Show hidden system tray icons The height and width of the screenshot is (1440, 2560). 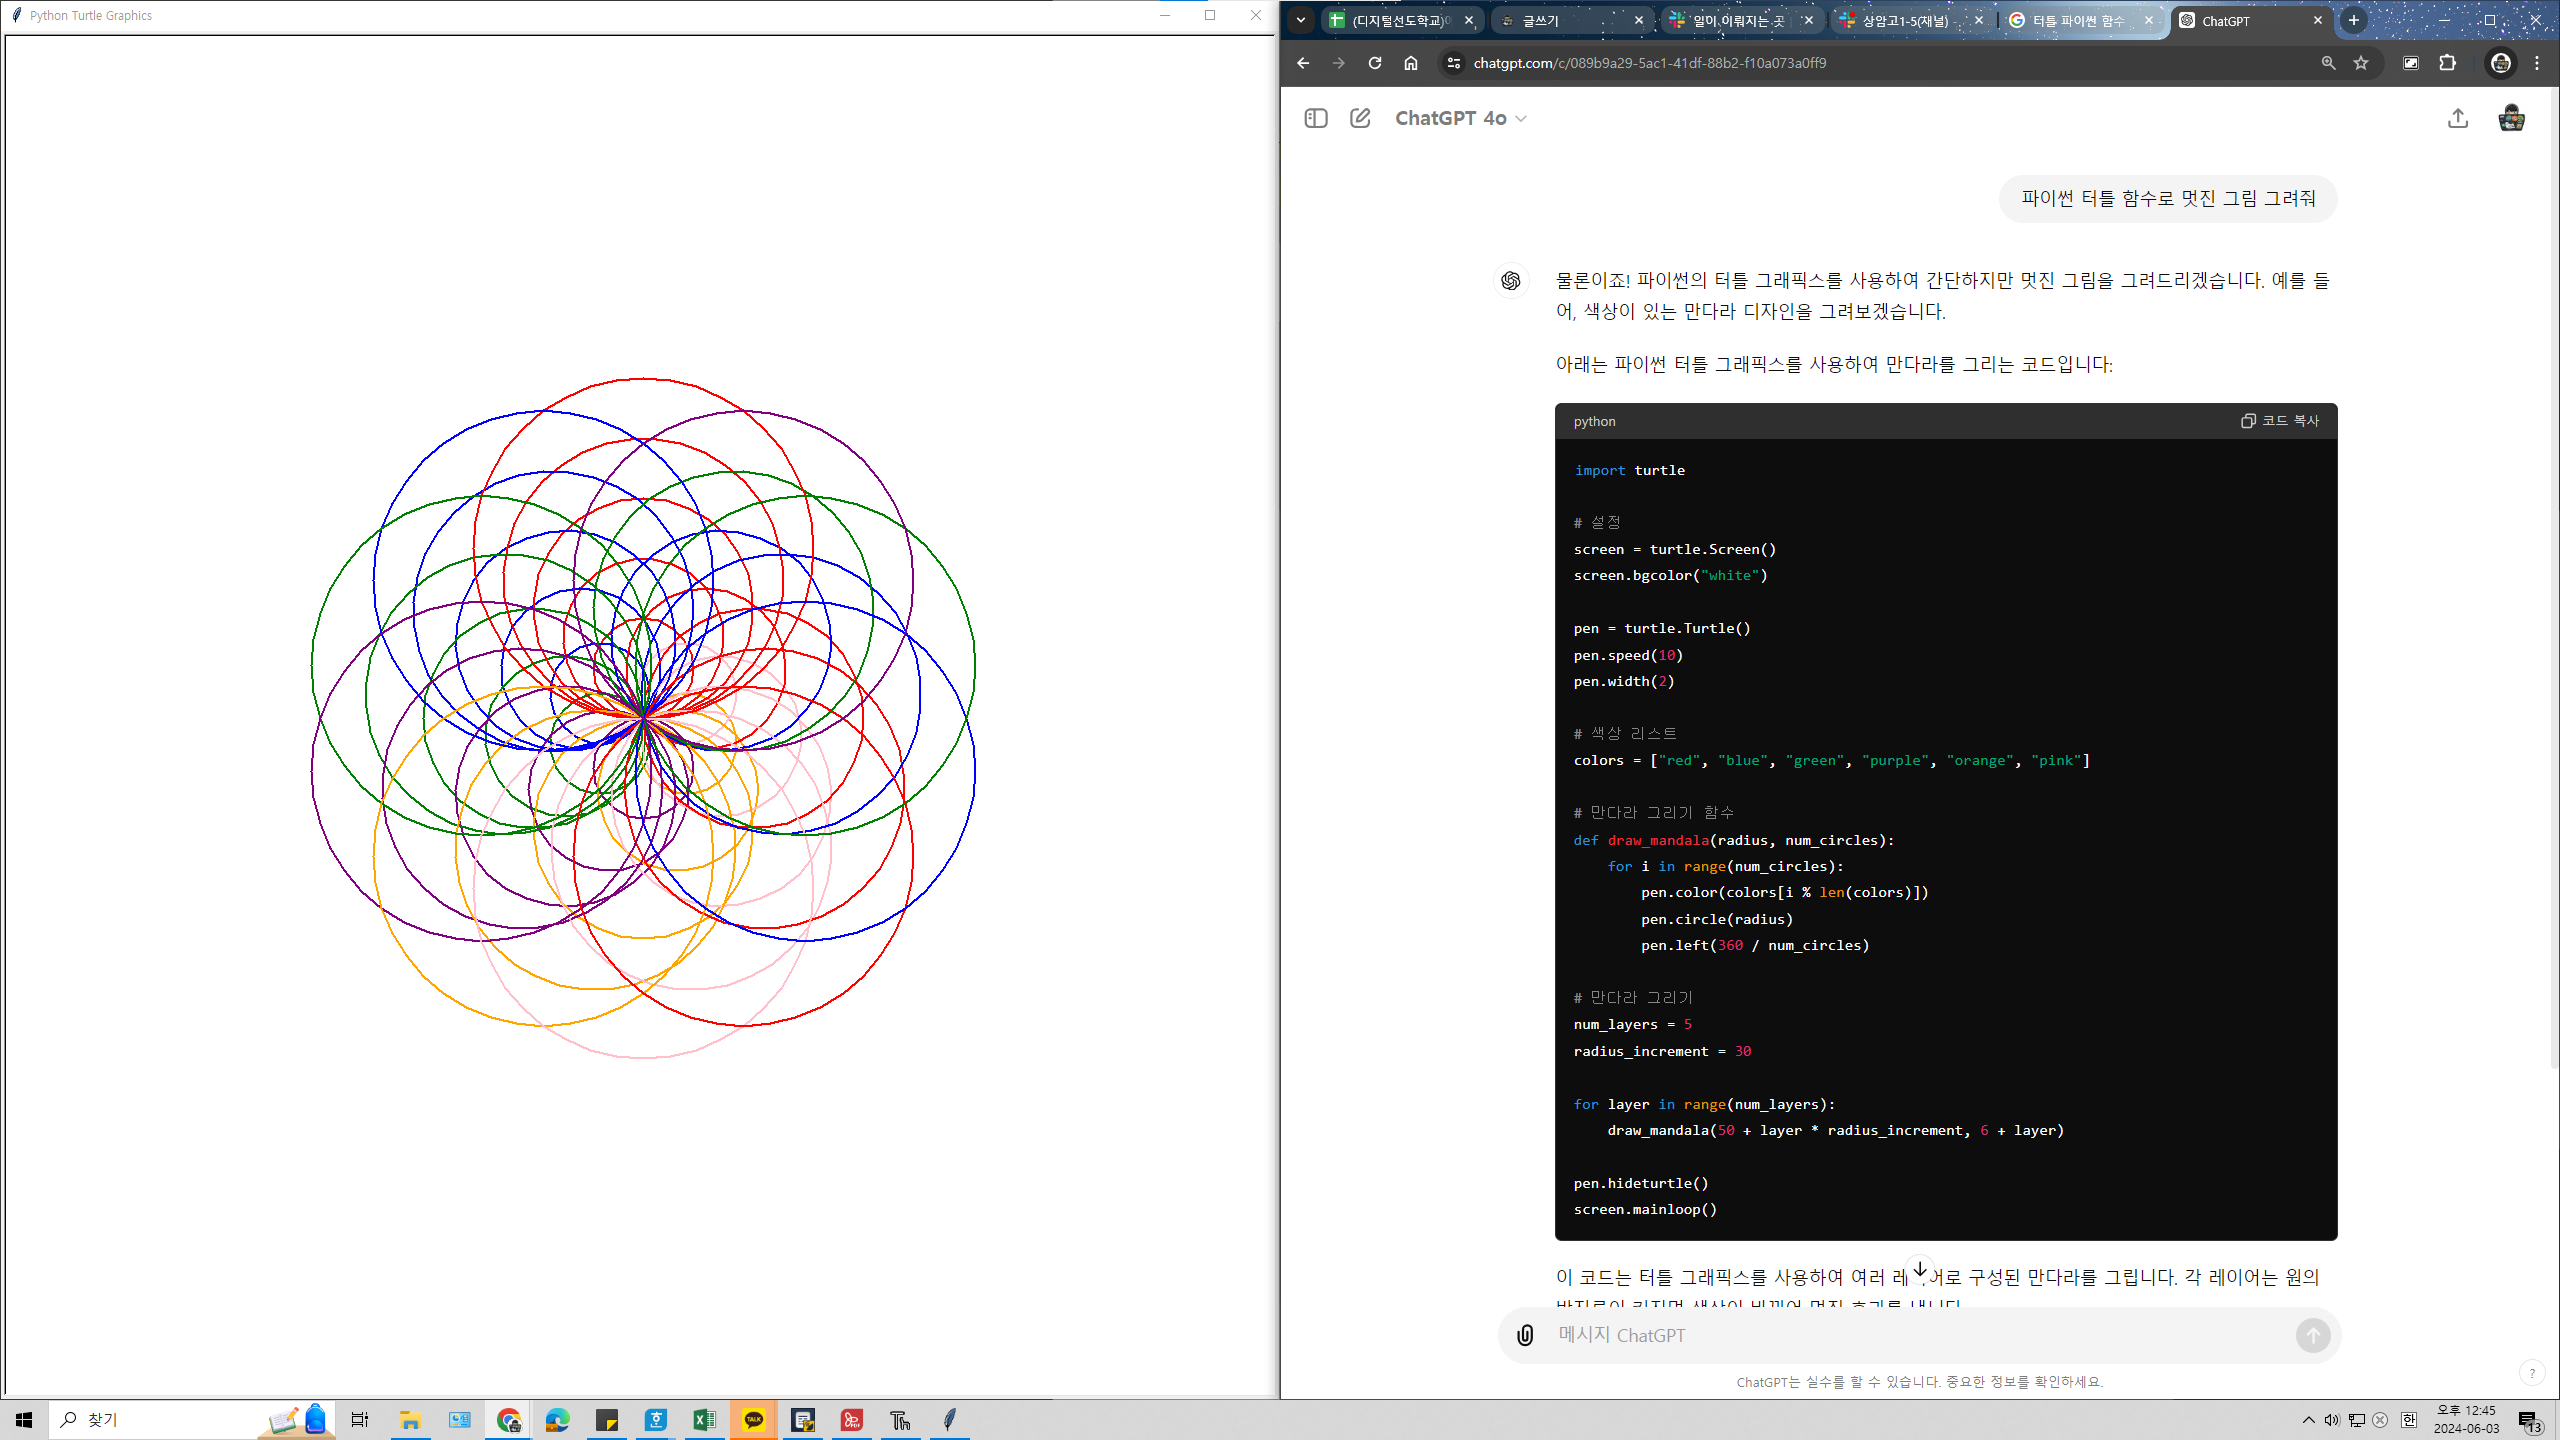2308,1420
